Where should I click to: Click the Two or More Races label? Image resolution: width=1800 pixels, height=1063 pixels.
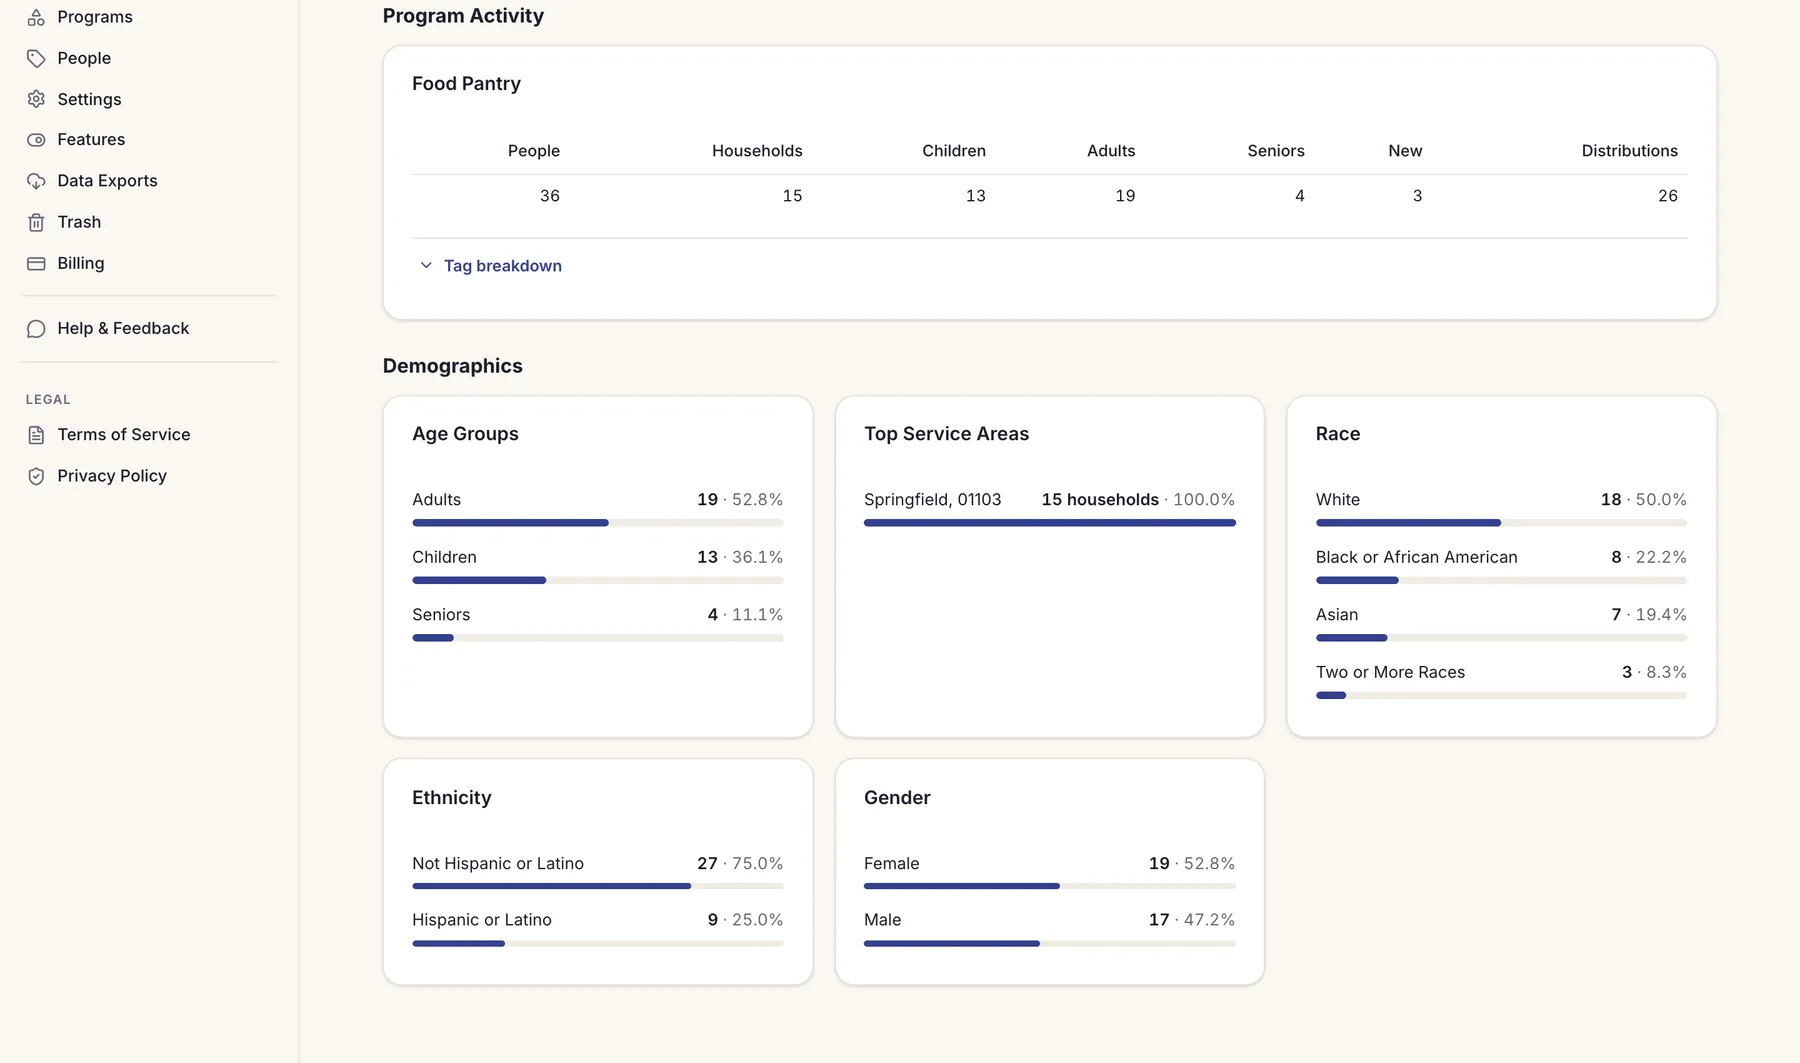point(1390,672)
